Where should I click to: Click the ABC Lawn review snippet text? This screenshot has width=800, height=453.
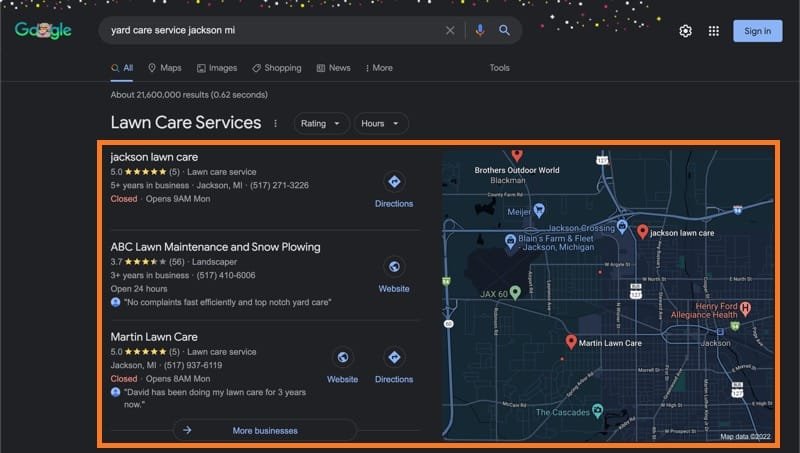[228, 302]
